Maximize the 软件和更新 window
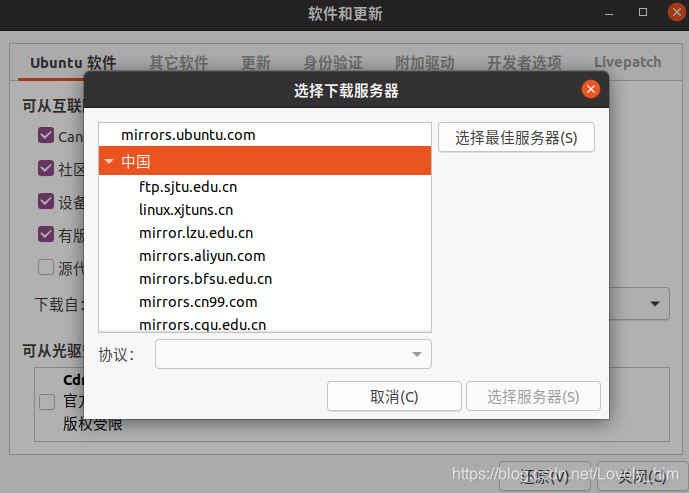This screenshot has height=493, width=689. coord(643,12)
